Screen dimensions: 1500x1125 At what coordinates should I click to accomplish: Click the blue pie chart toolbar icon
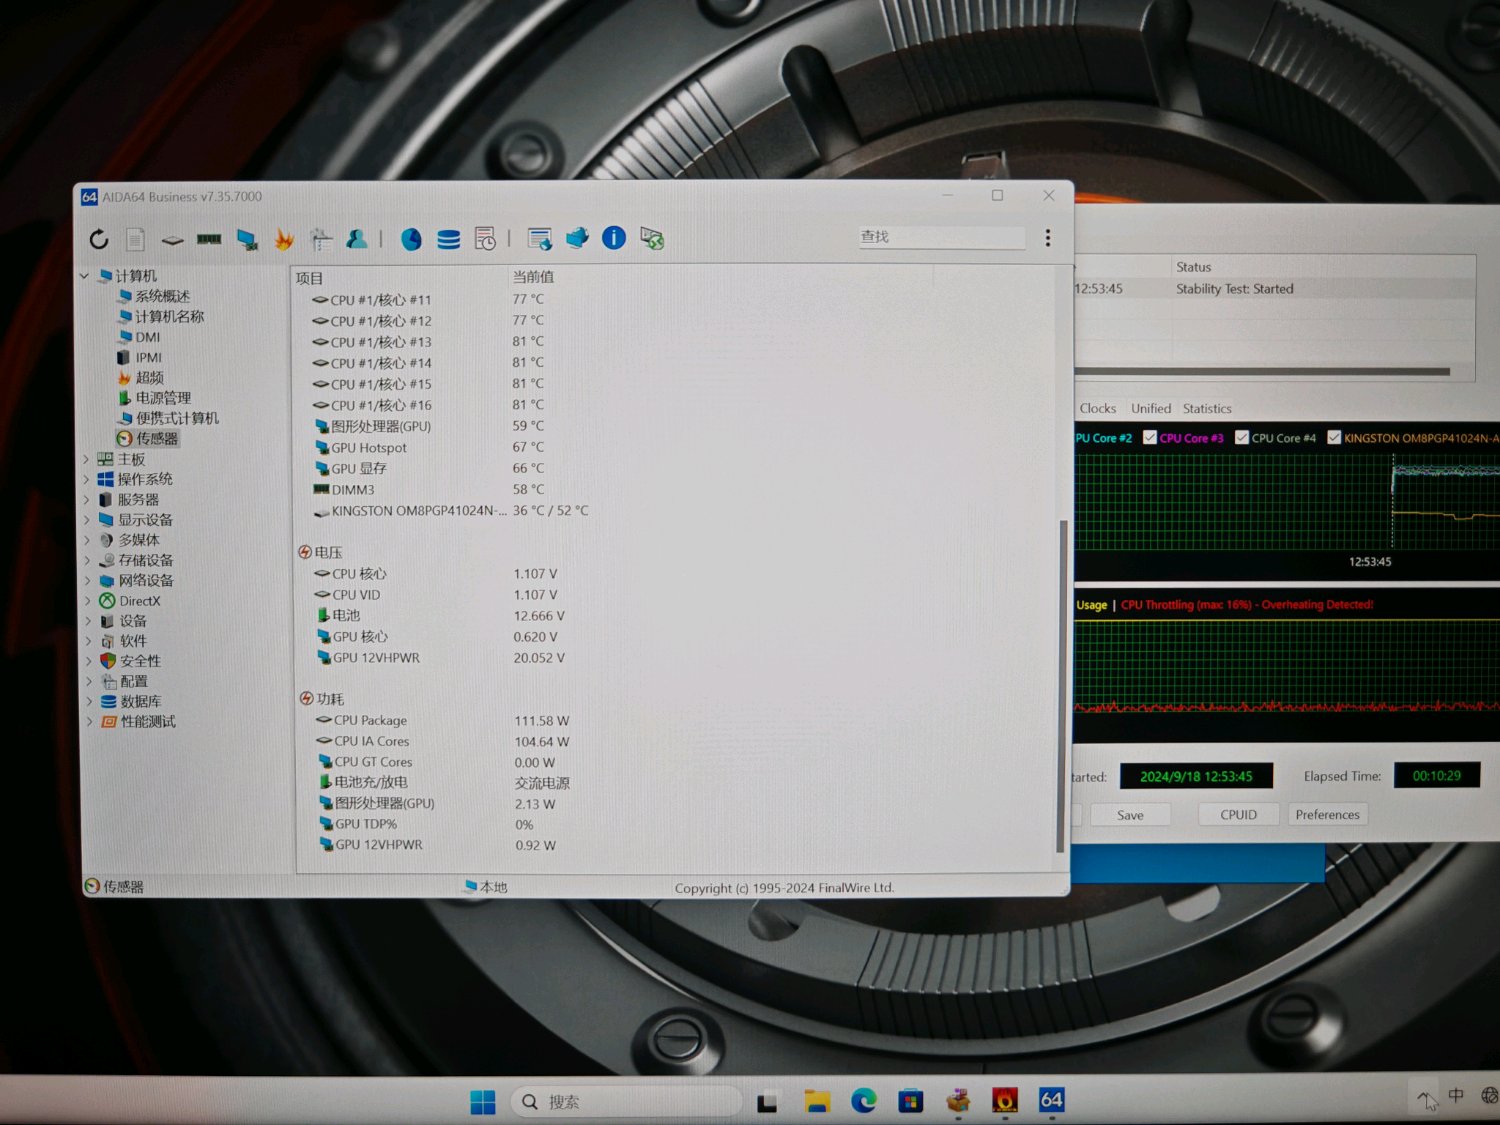click(x=411, y=239)
